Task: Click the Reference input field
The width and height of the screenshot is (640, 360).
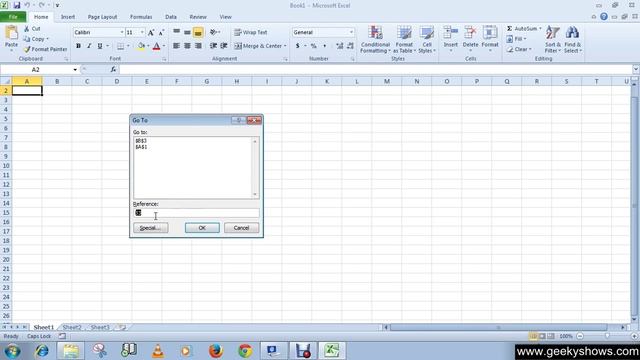Action: coord(196,213)
